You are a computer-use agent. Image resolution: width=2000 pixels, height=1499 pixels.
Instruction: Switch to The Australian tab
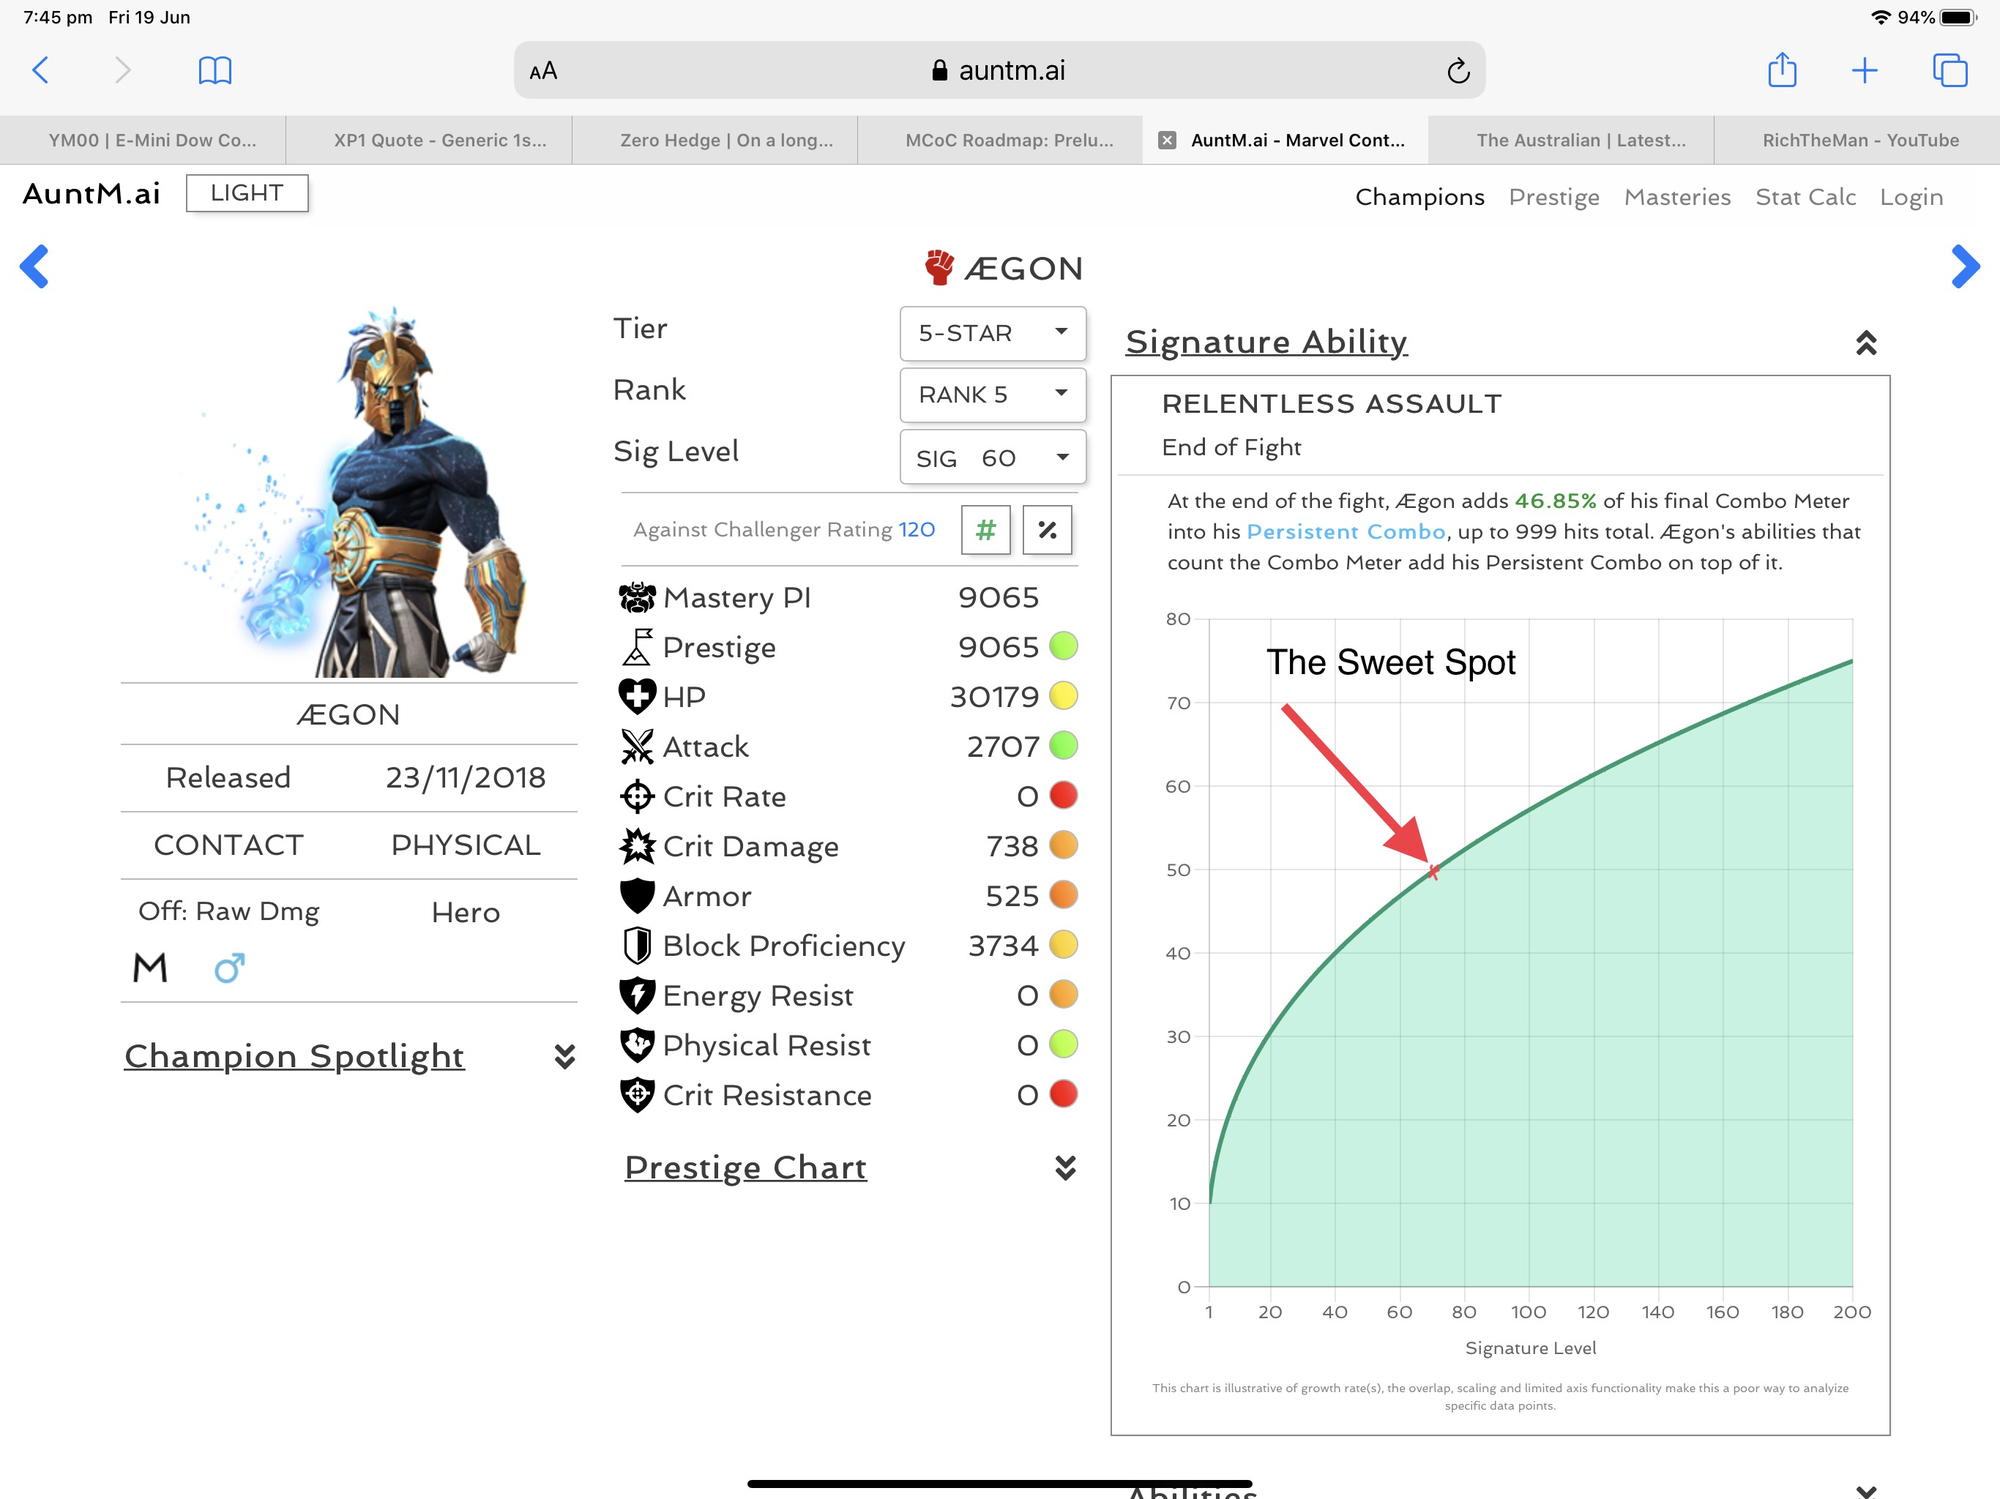(x=1571, y=140)
